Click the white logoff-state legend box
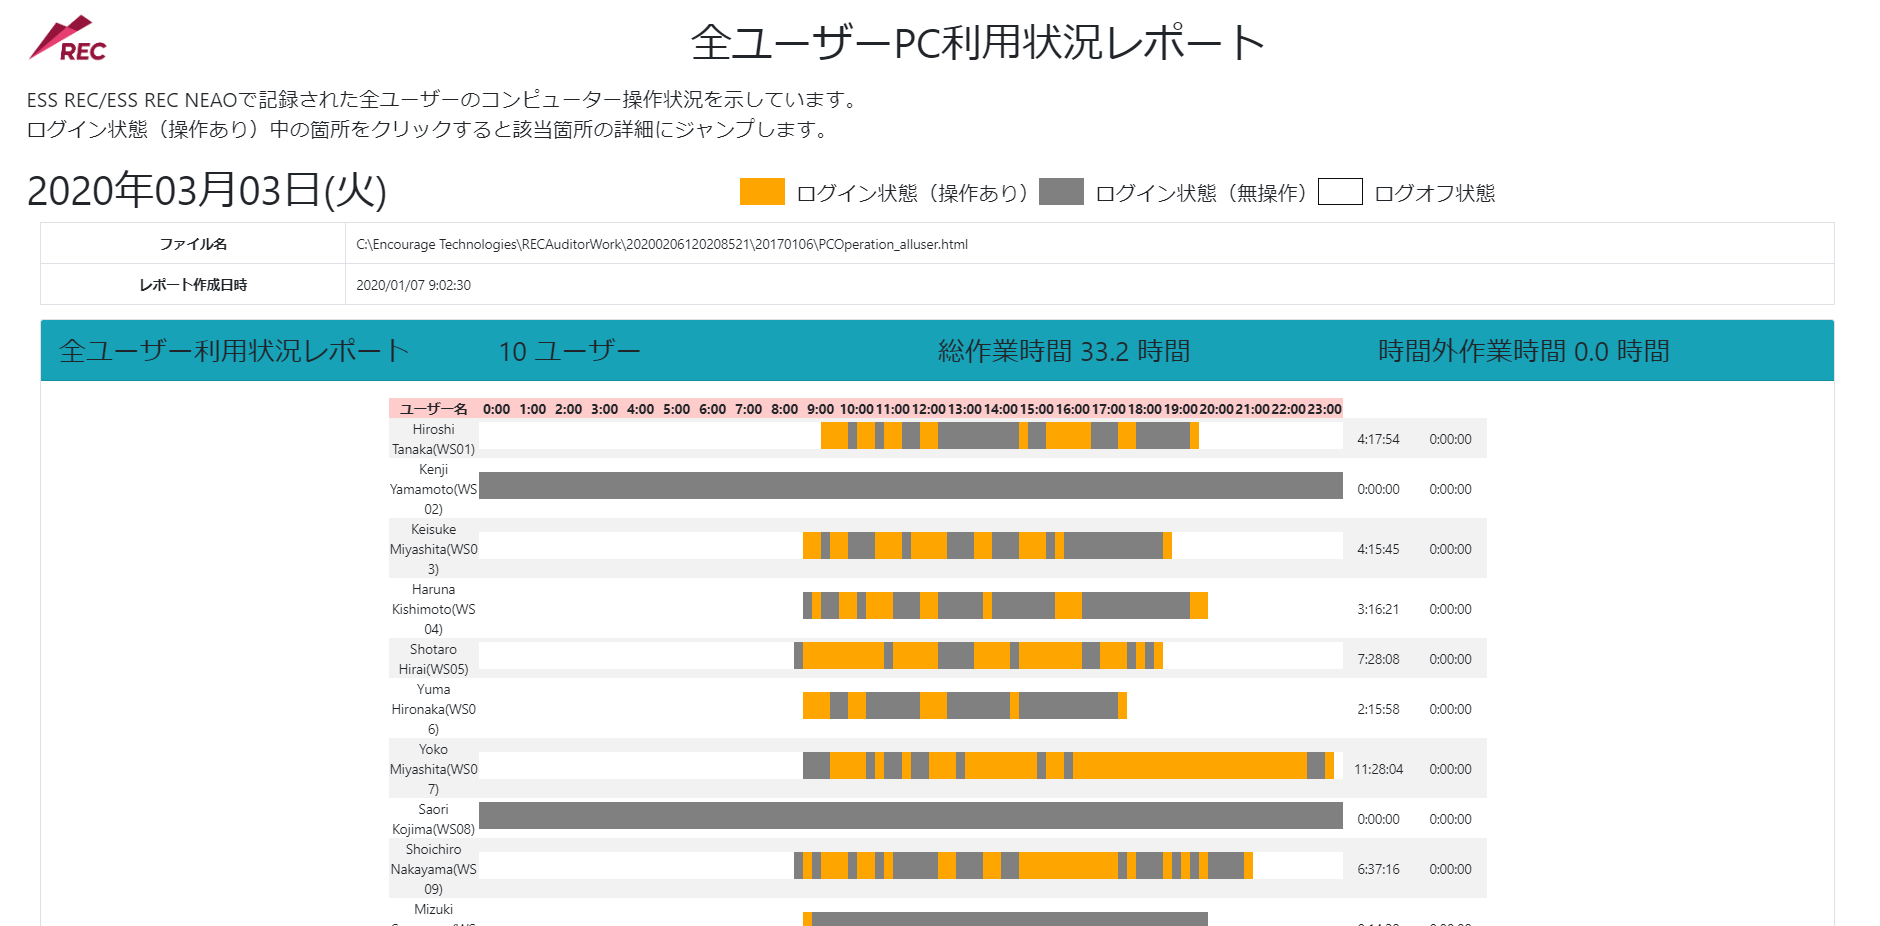The height and width of the screenshot is (926, 1880). (1340, 191)
